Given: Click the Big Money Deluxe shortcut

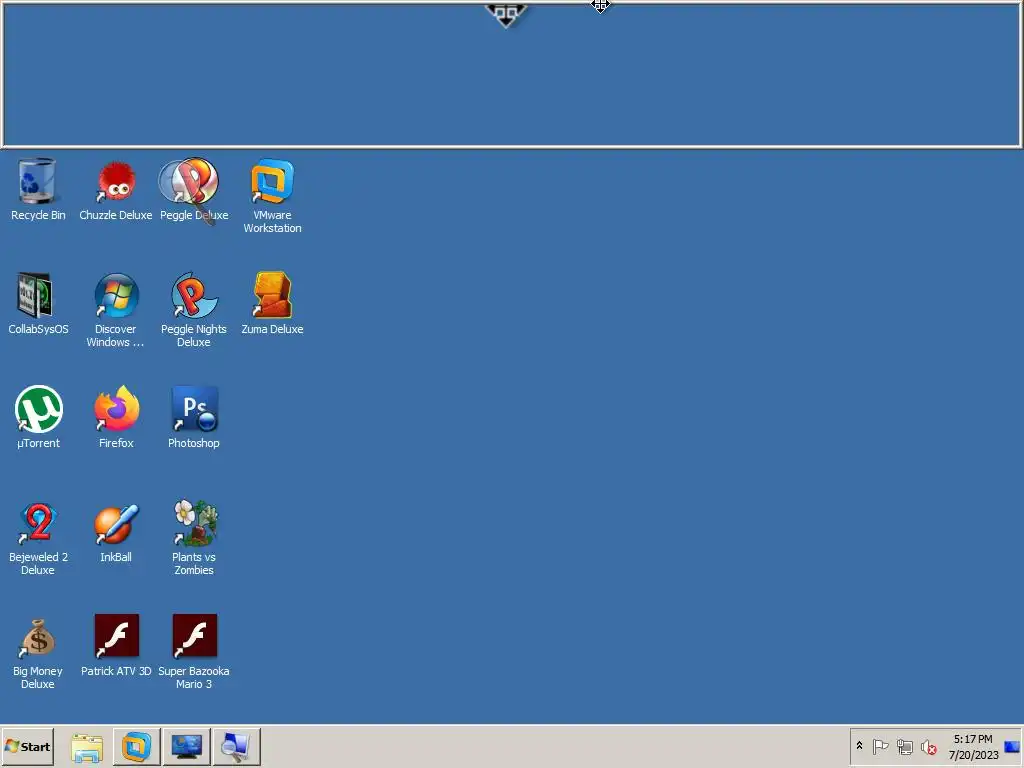Looking at the screenshot, I should (x=38, y=652).
